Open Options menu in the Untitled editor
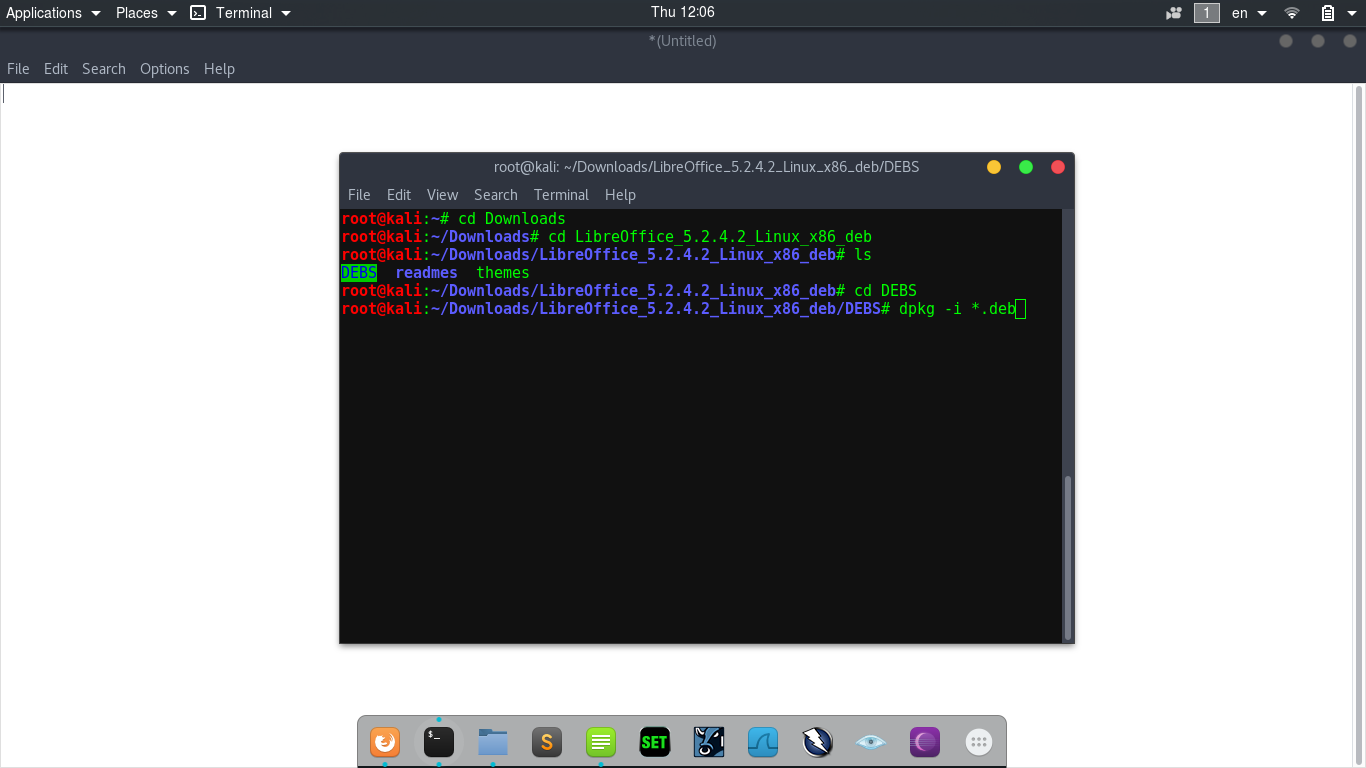This screenshot has height=768, width=1366. pos(165,69)
